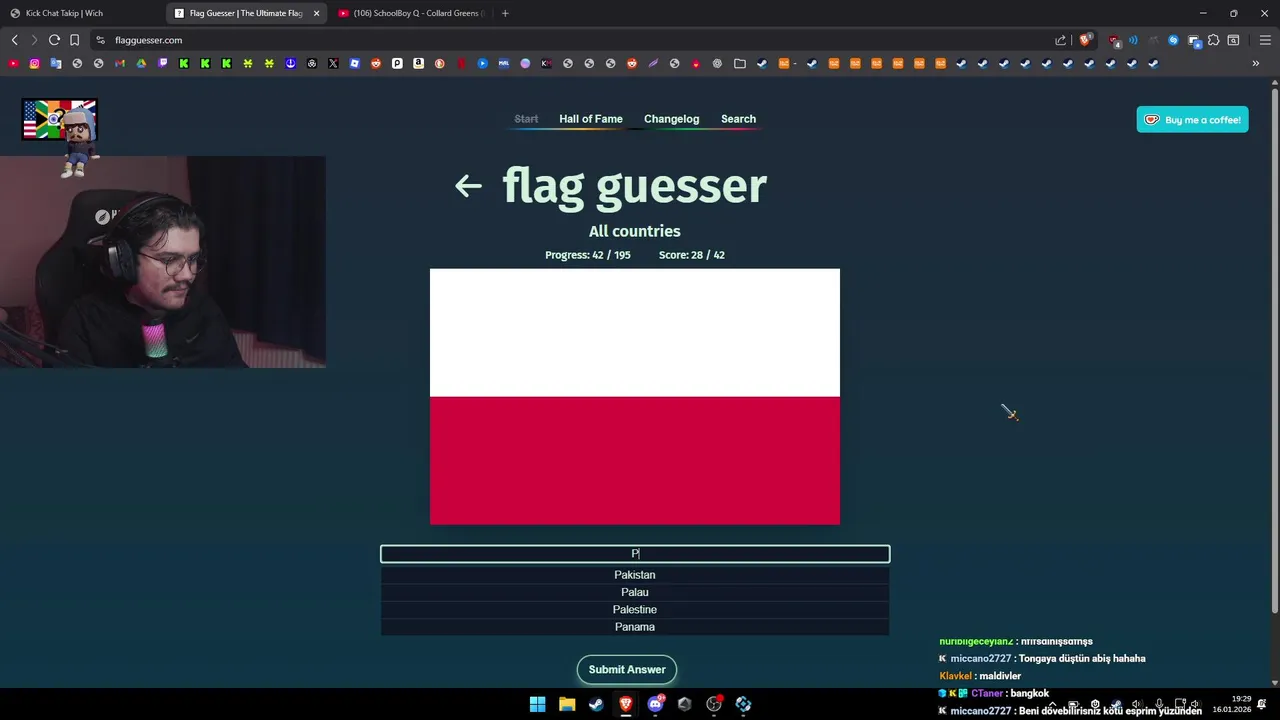Click the Brave browser taskbar icon

coord(626,704)
